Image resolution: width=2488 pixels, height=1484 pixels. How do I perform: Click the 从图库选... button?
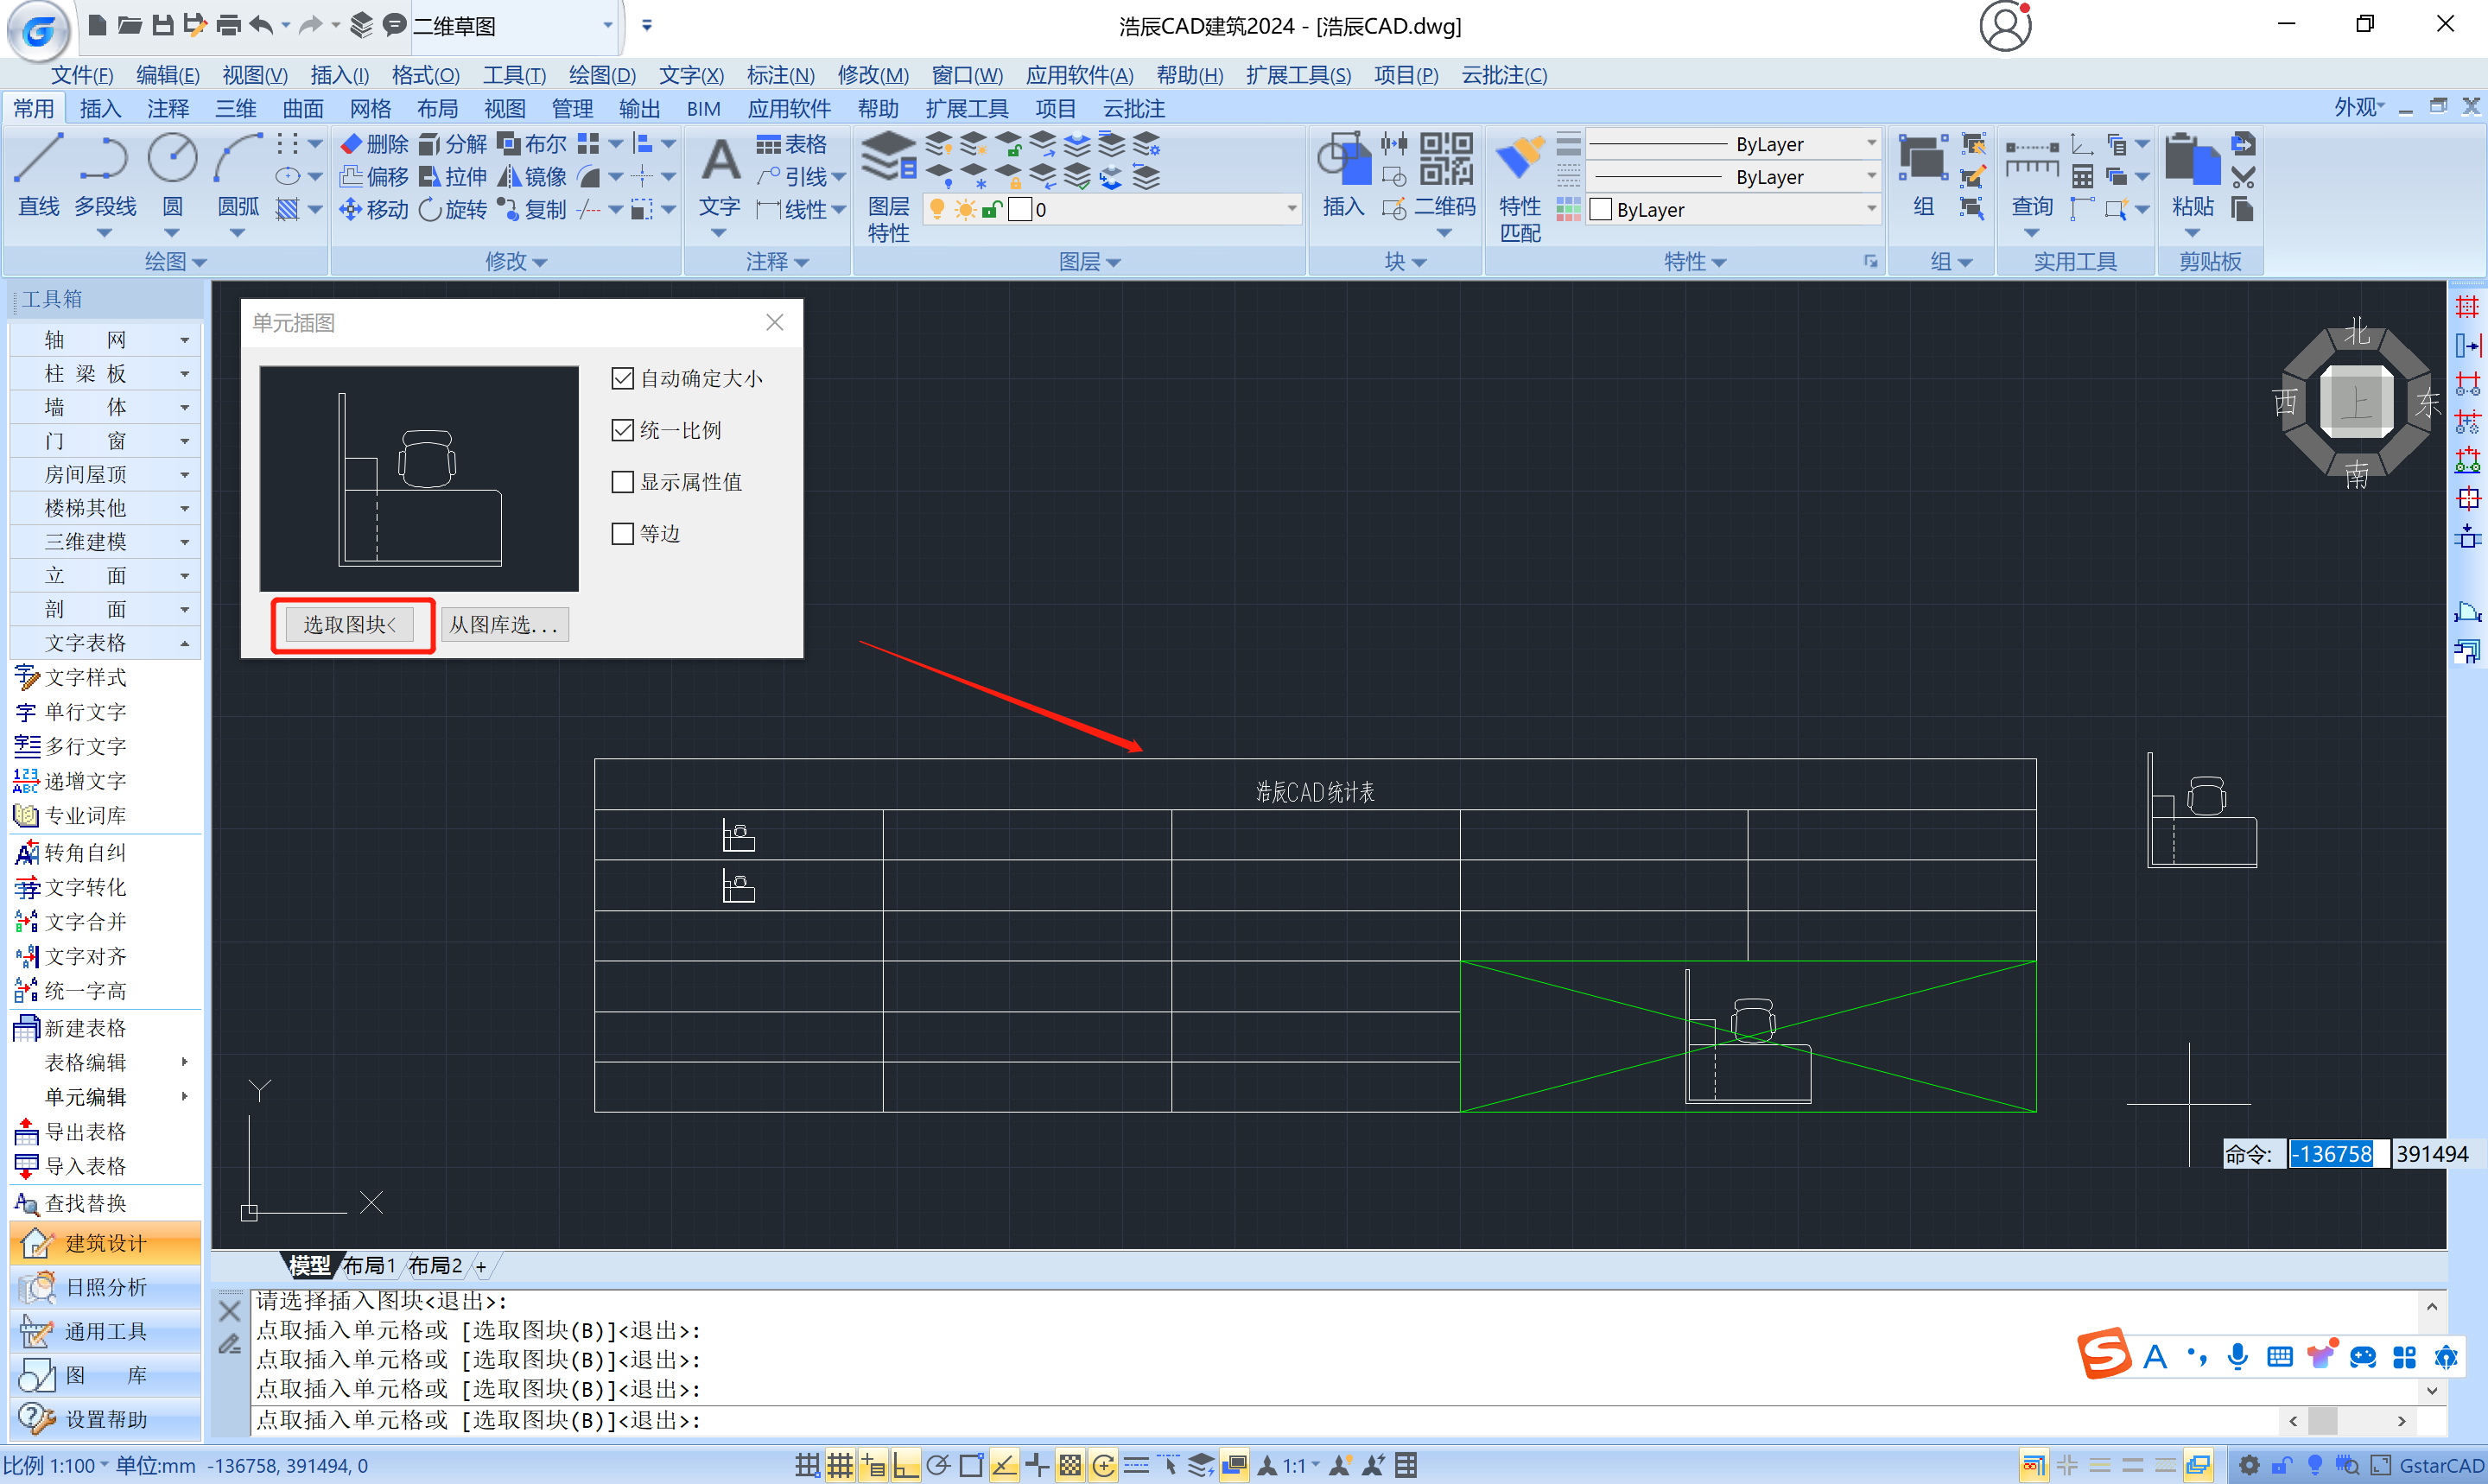tap(504, 625)
